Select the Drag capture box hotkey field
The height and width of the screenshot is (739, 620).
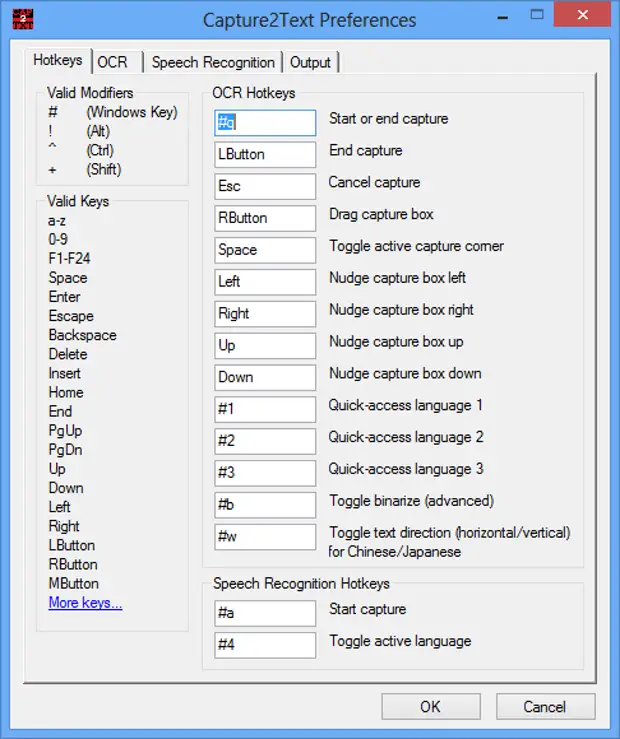265,218
